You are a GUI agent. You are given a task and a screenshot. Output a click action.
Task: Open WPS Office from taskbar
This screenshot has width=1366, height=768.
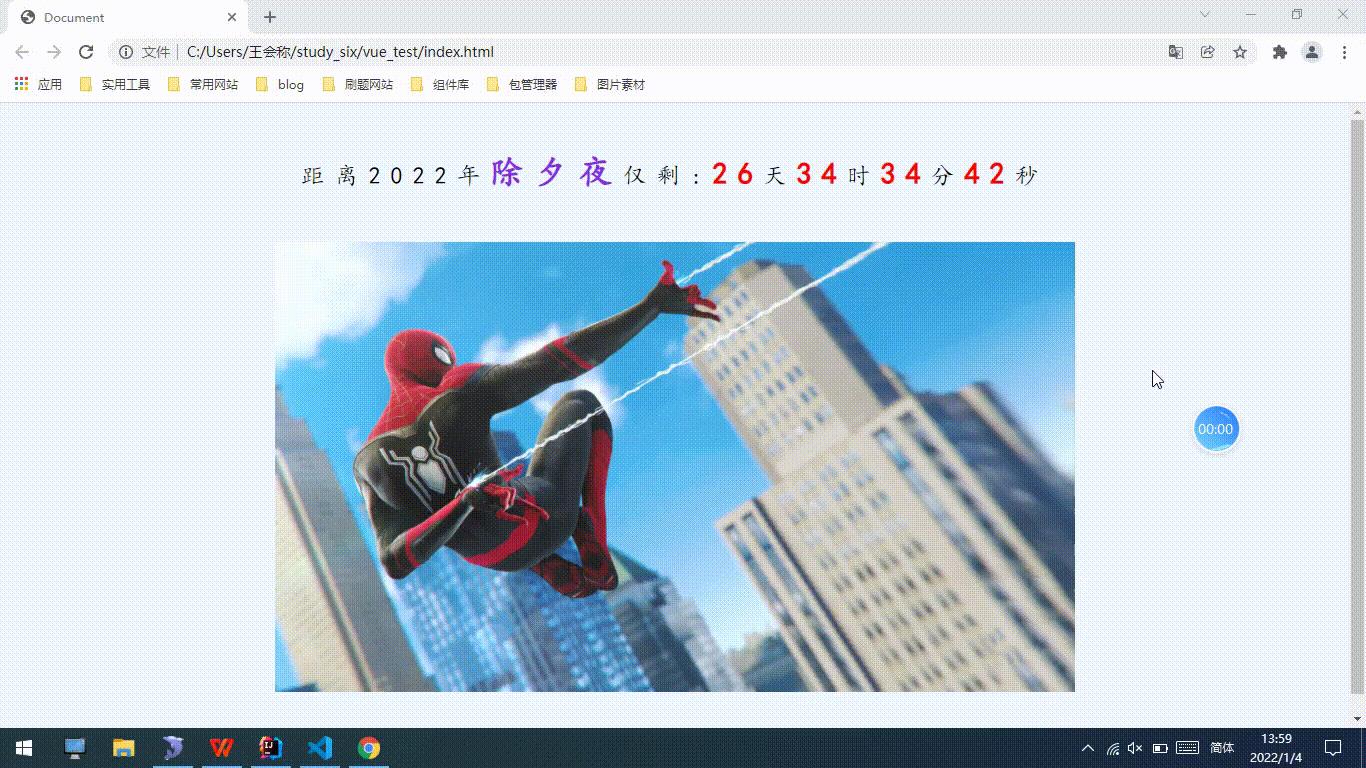pos(222,748)
